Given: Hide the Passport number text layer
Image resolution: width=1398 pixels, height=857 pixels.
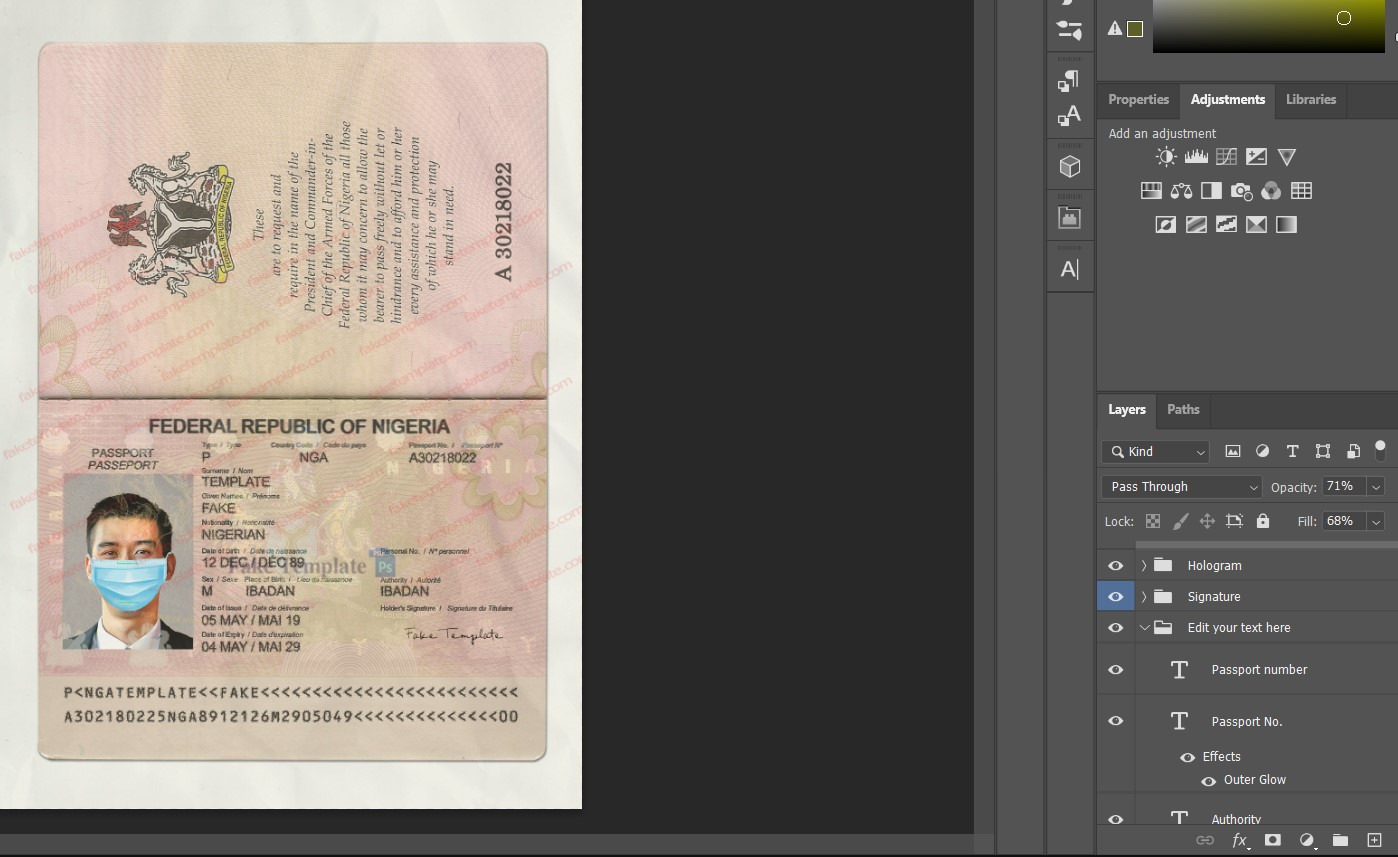Looking at the screenshot, I should (1115, 669).
